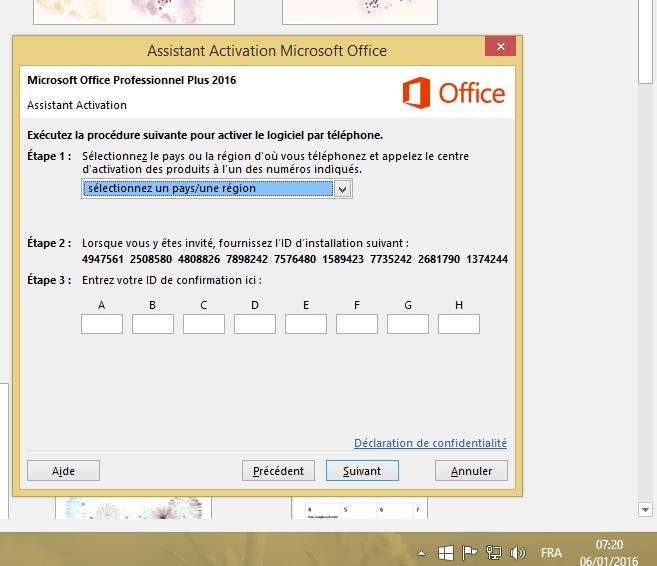Open the Windows icon in system tray
This screenshot has height=566, width=657.
(445, 553)
